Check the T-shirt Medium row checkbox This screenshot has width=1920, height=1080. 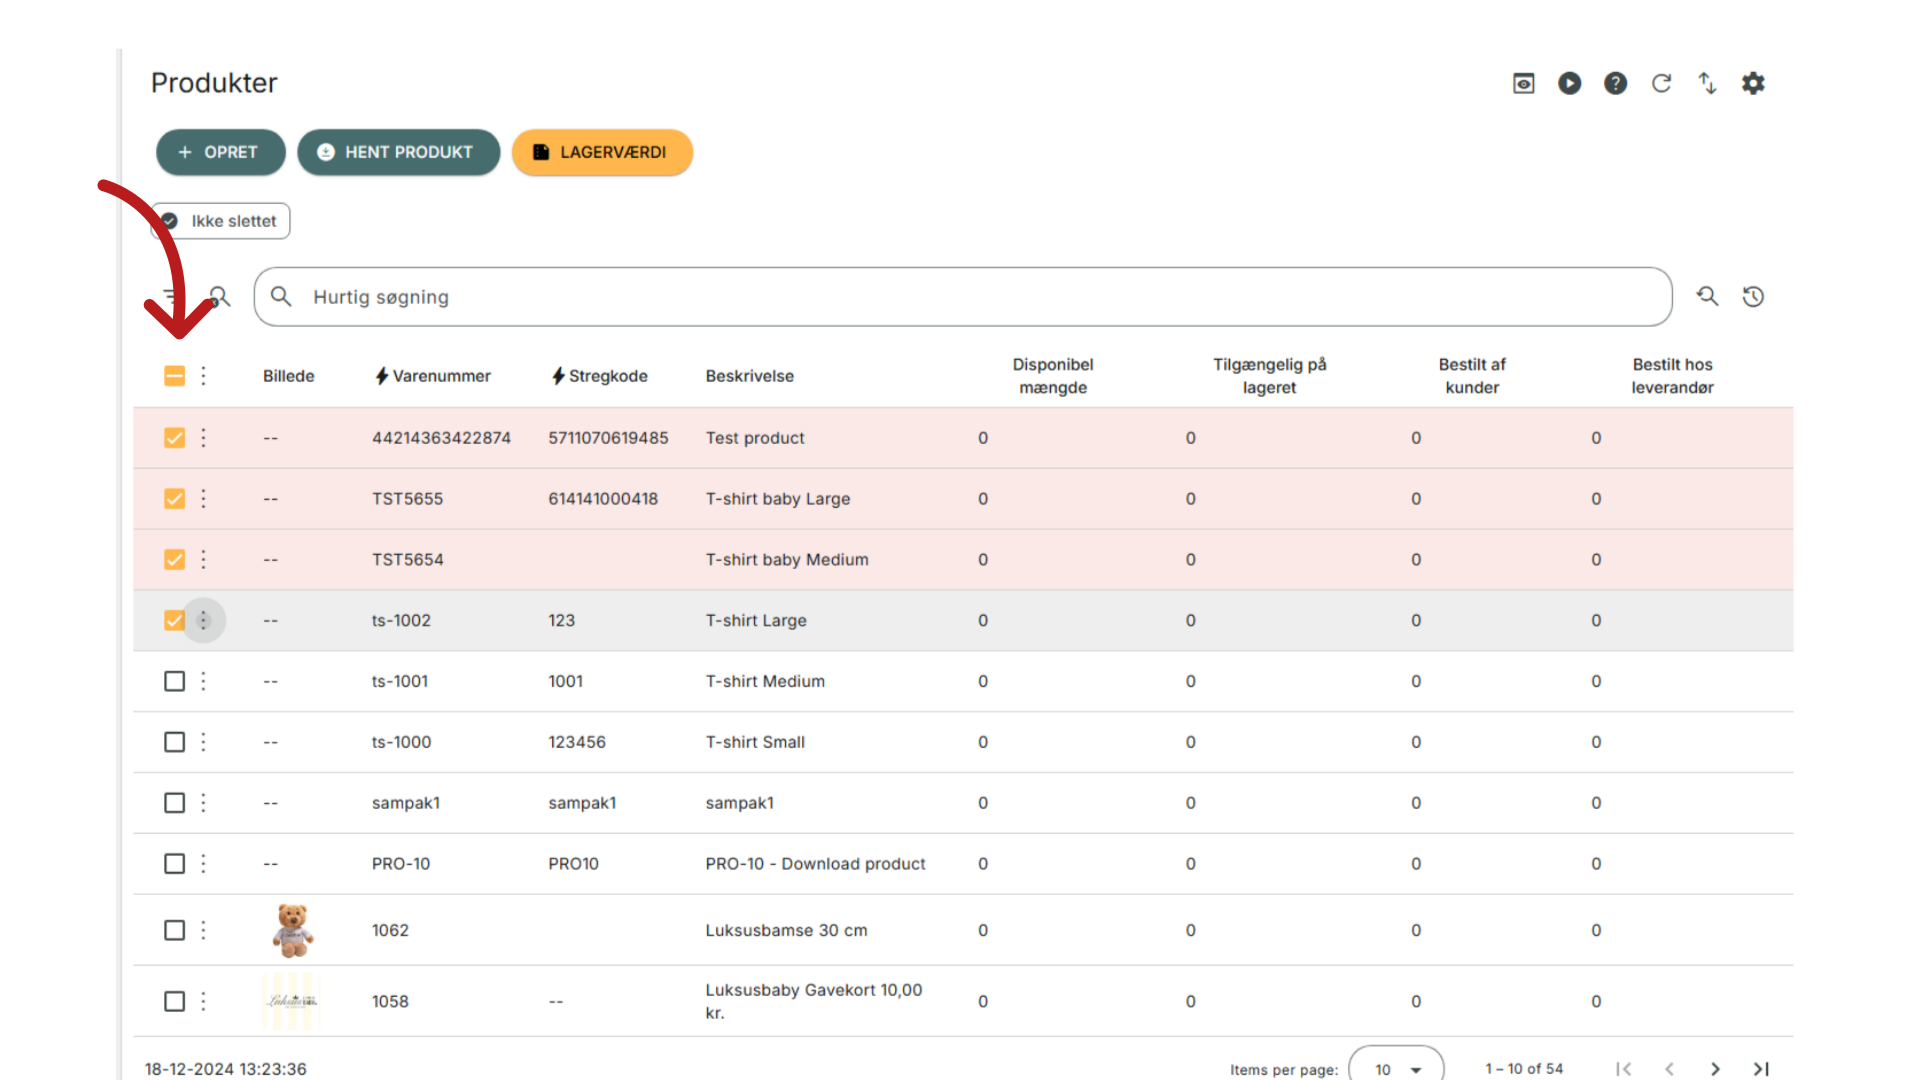[x=174, y=681]
